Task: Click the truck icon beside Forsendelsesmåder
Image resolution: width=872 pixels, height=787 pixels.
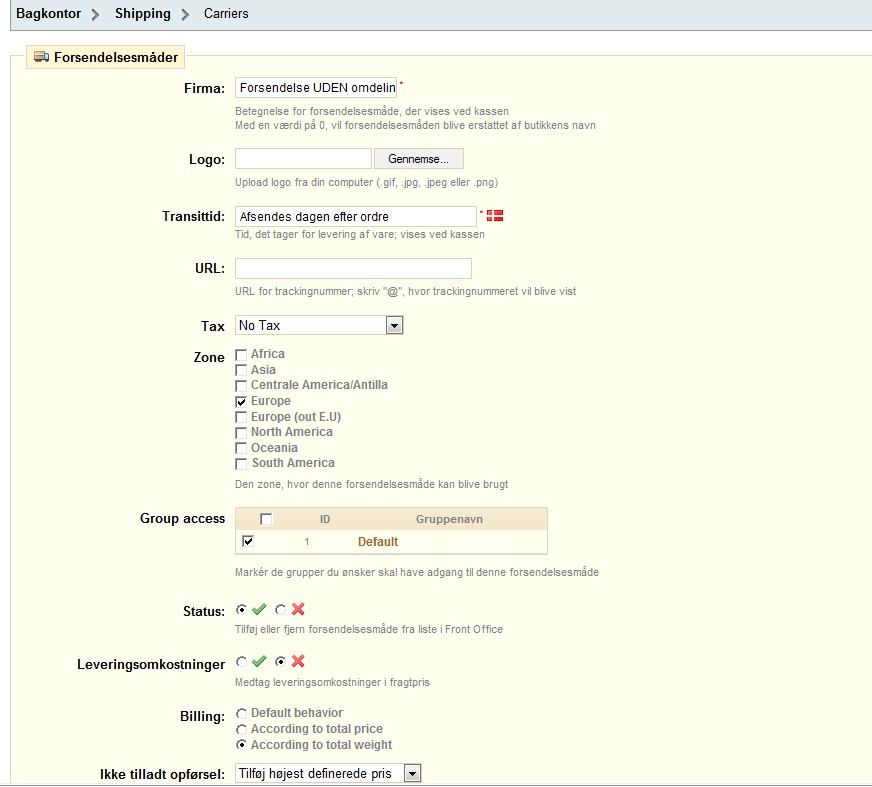Action: click(41, 57)
